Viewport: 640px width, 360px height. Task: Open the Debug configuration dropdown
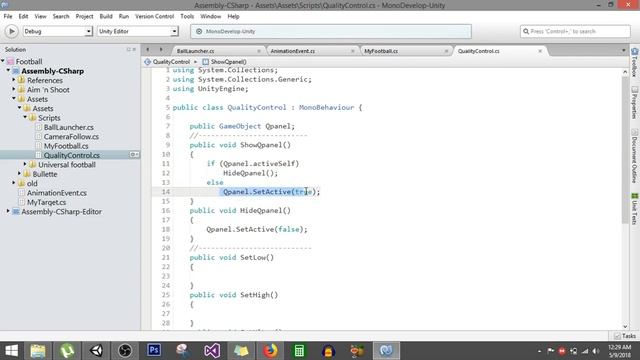(x=58, y=31)
